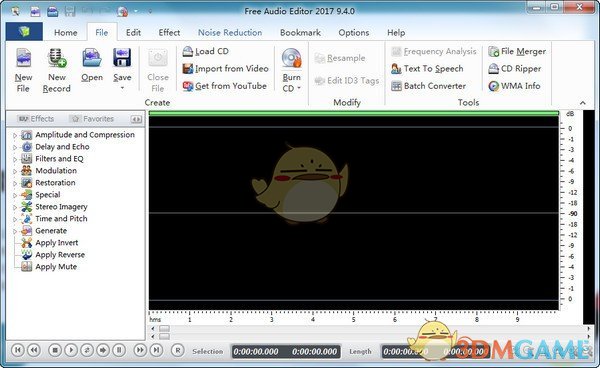Open the File Merger tool

click(x=517, y=51)
